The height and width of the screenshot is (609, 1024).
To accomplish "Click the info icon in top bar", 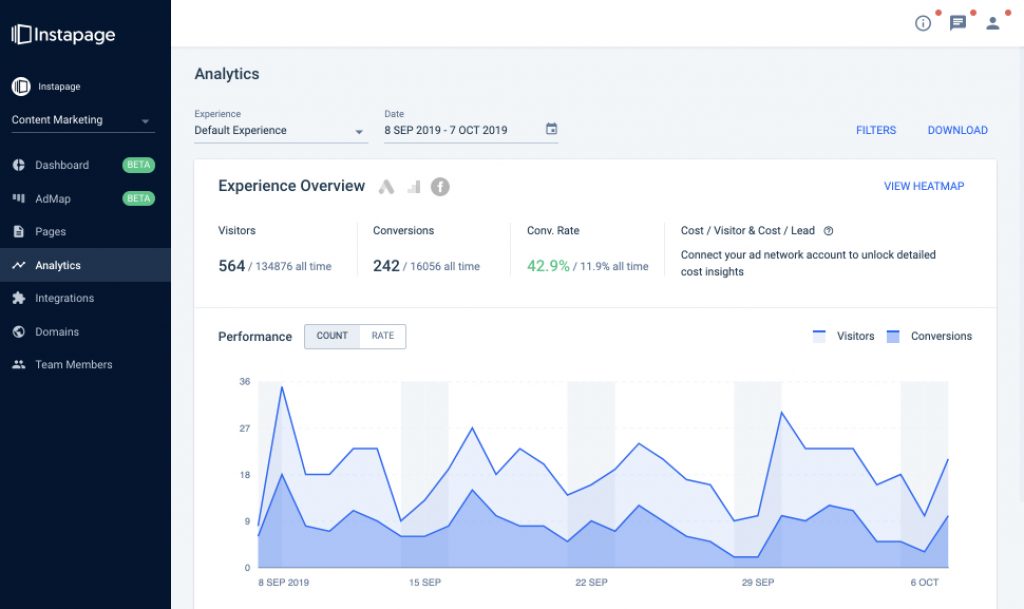I will click(923, 23).
